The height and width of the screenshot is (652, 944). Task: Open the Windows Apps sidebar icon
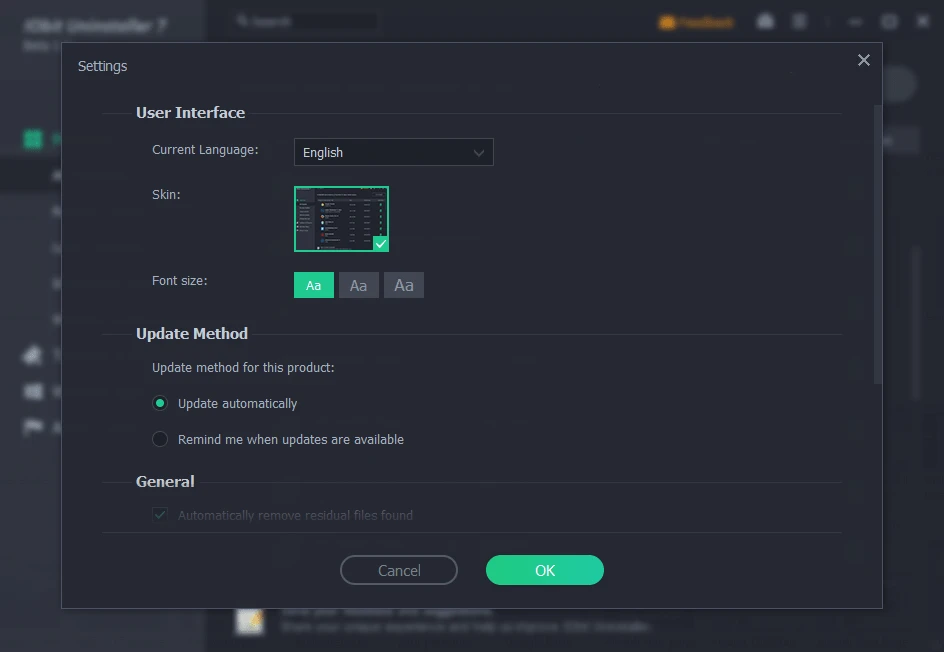(x=33, y=391)
